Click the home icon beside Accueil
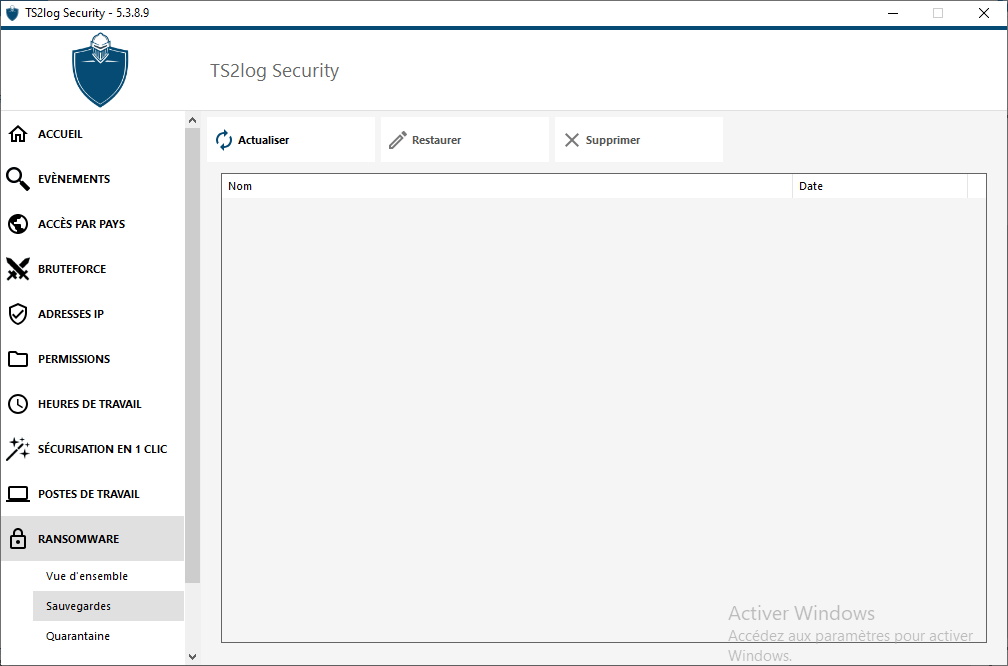The width and height of the screenshot is (1008, 666). click(18, 134)
